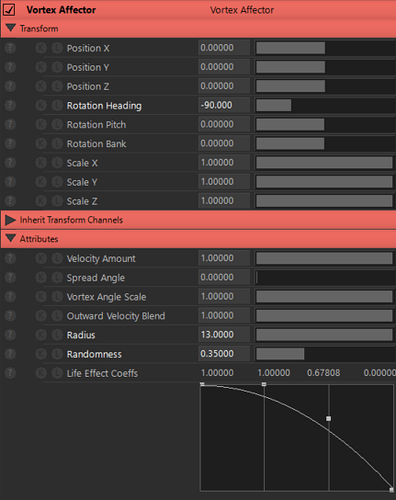This screenshot has height=500, width=396.
Task: Click the help icon for Outward Velocity Blend
Action: tap(10, 315)
